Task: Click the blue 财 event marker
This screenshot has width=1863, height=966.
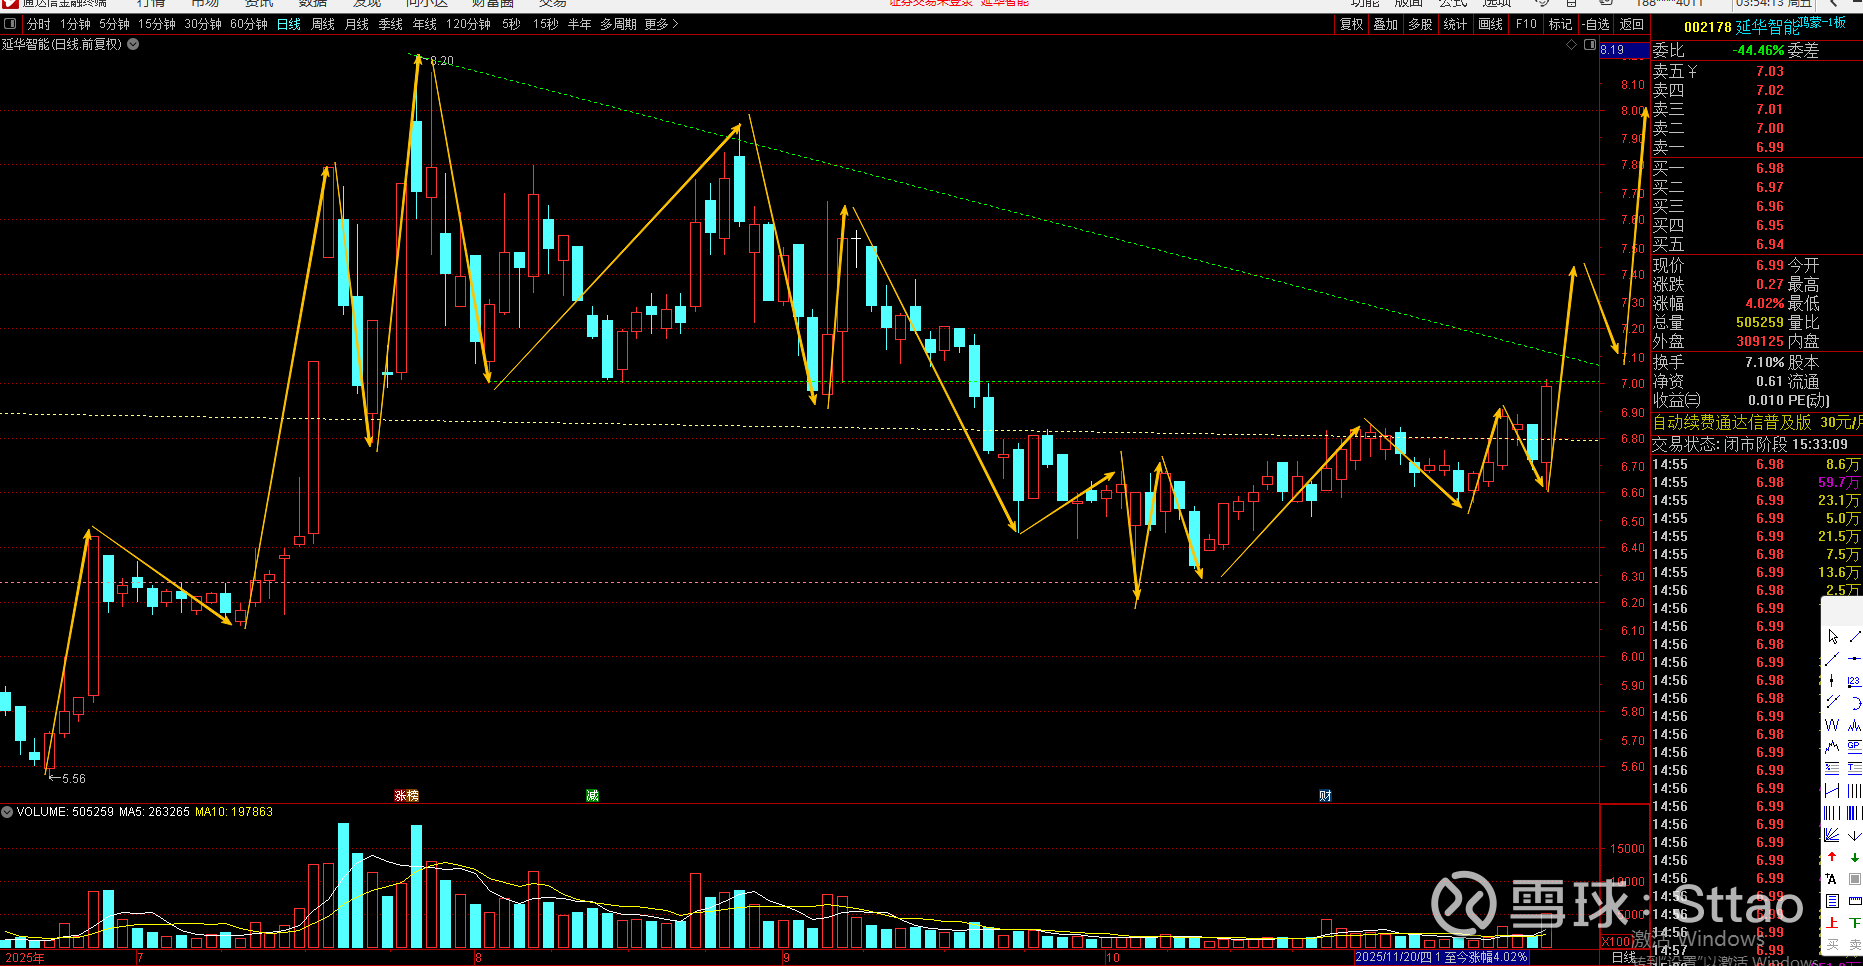Action: (1325, 796)
